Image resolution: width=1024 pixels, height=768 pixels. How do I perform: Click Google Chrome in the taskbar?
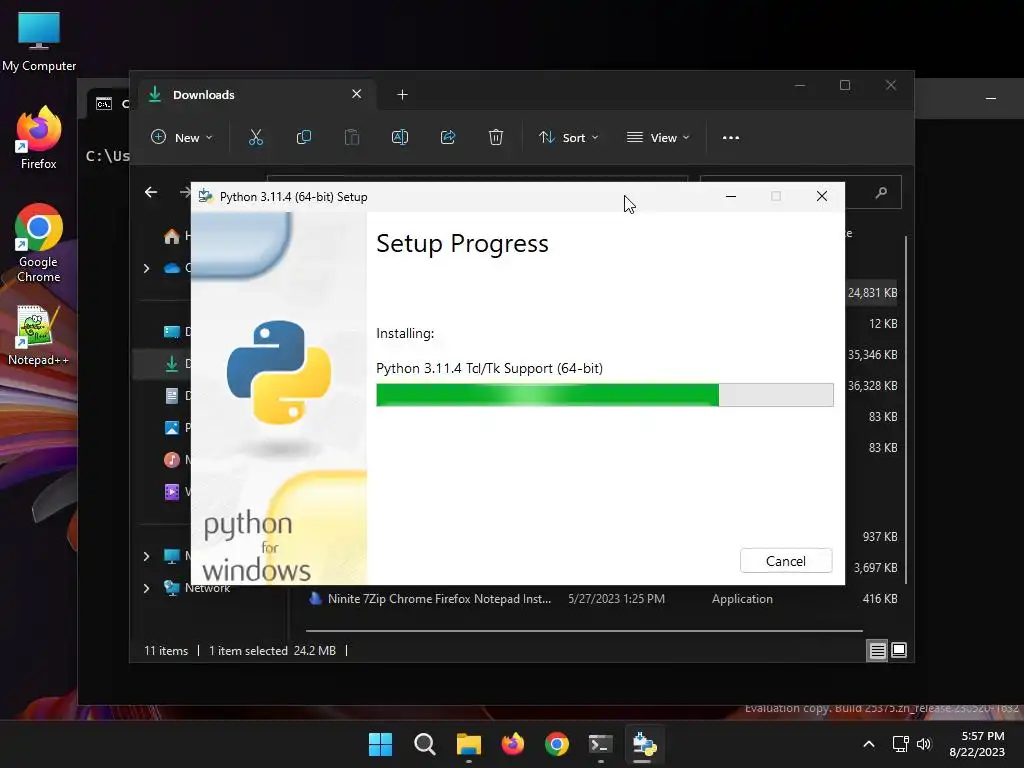coord(556,744)
